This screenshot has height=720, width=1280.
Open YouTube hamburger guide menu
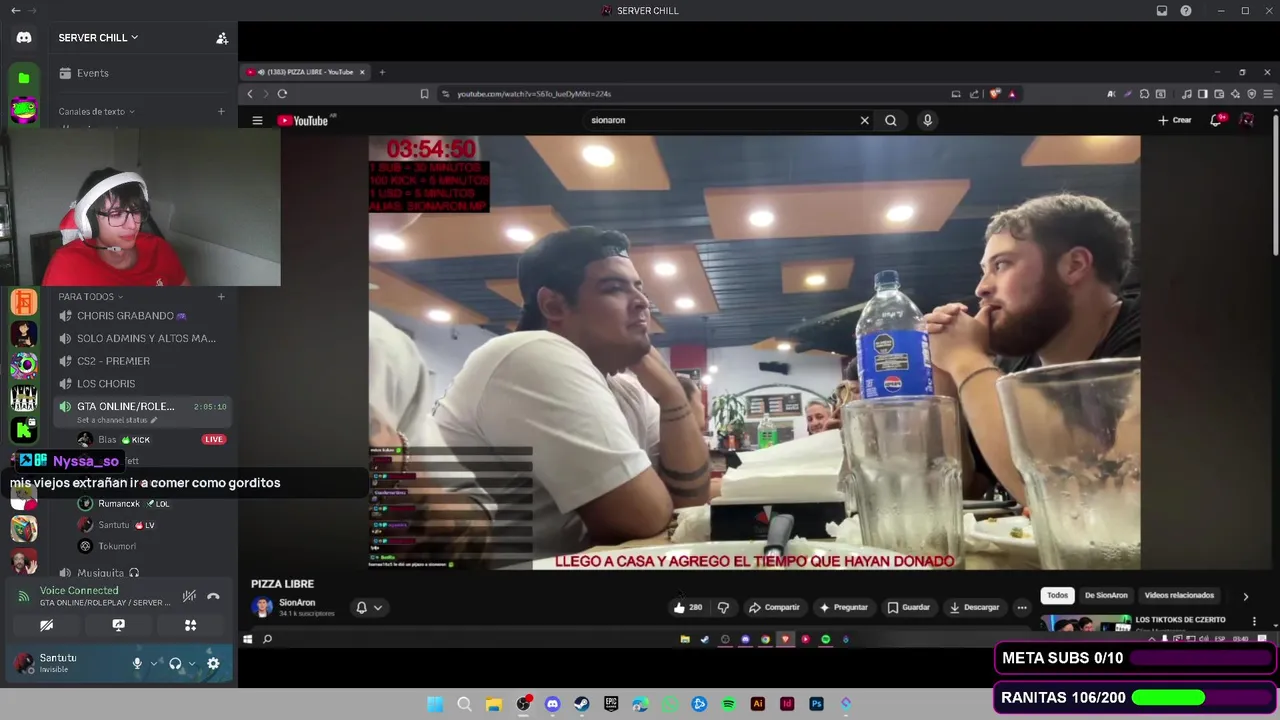(x=257, y=121)
